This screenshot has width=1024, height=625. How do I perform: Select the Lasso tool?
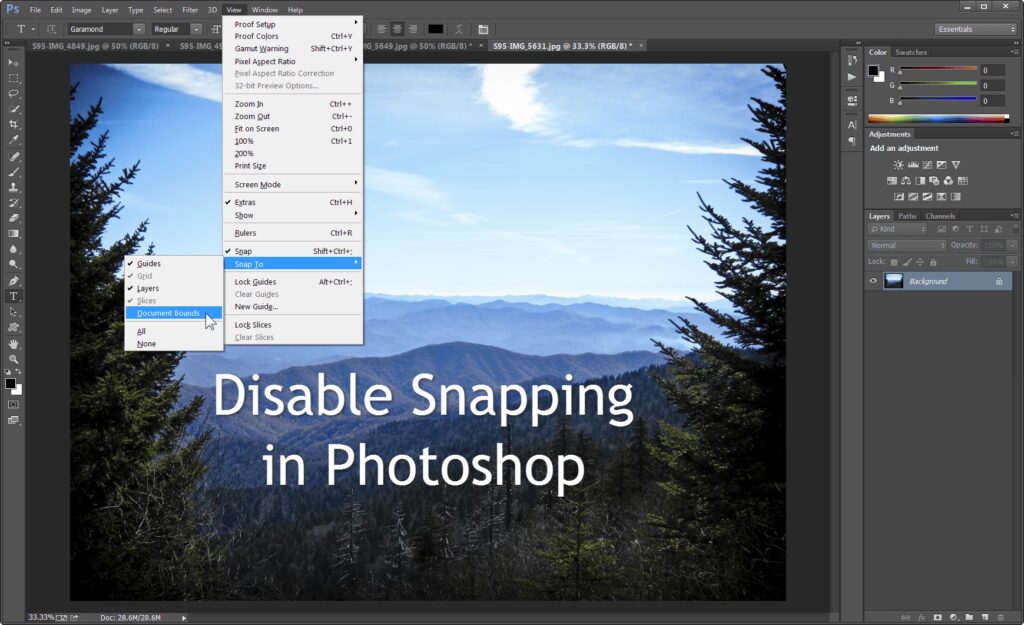(14, 93)
